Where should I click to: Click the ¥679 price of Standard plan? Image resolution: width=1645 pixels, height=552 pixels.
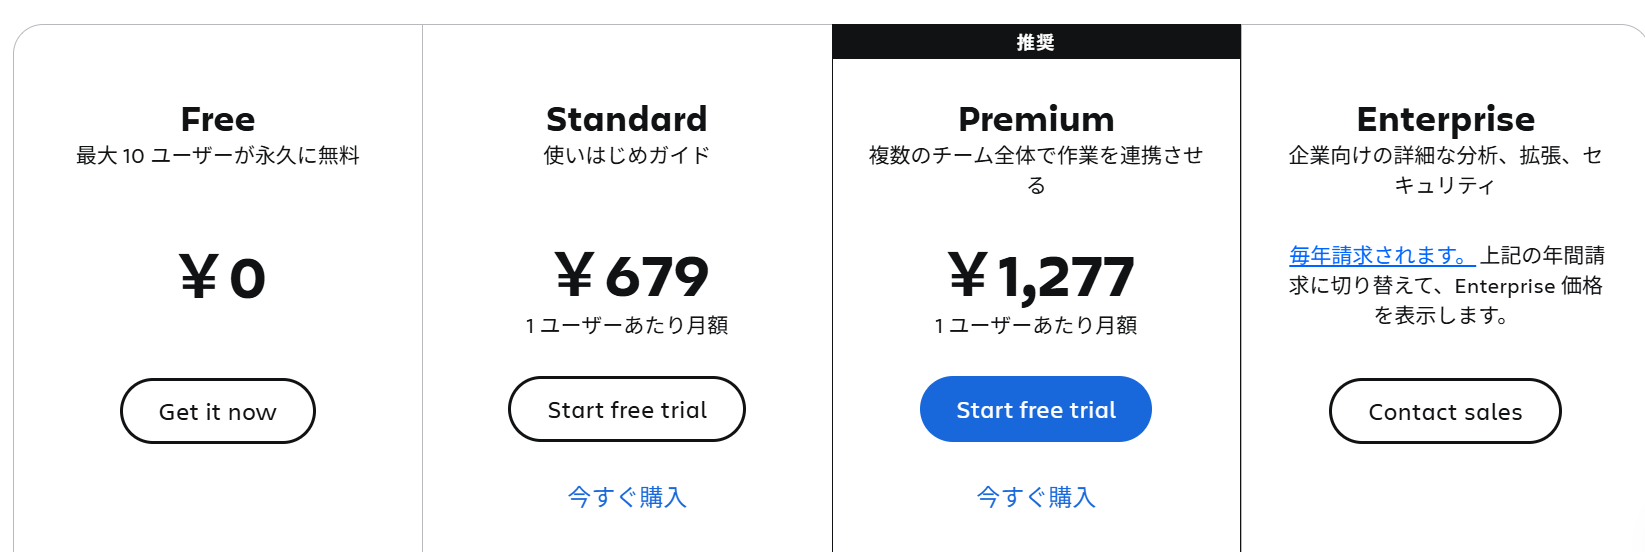[x=631, y=275]
